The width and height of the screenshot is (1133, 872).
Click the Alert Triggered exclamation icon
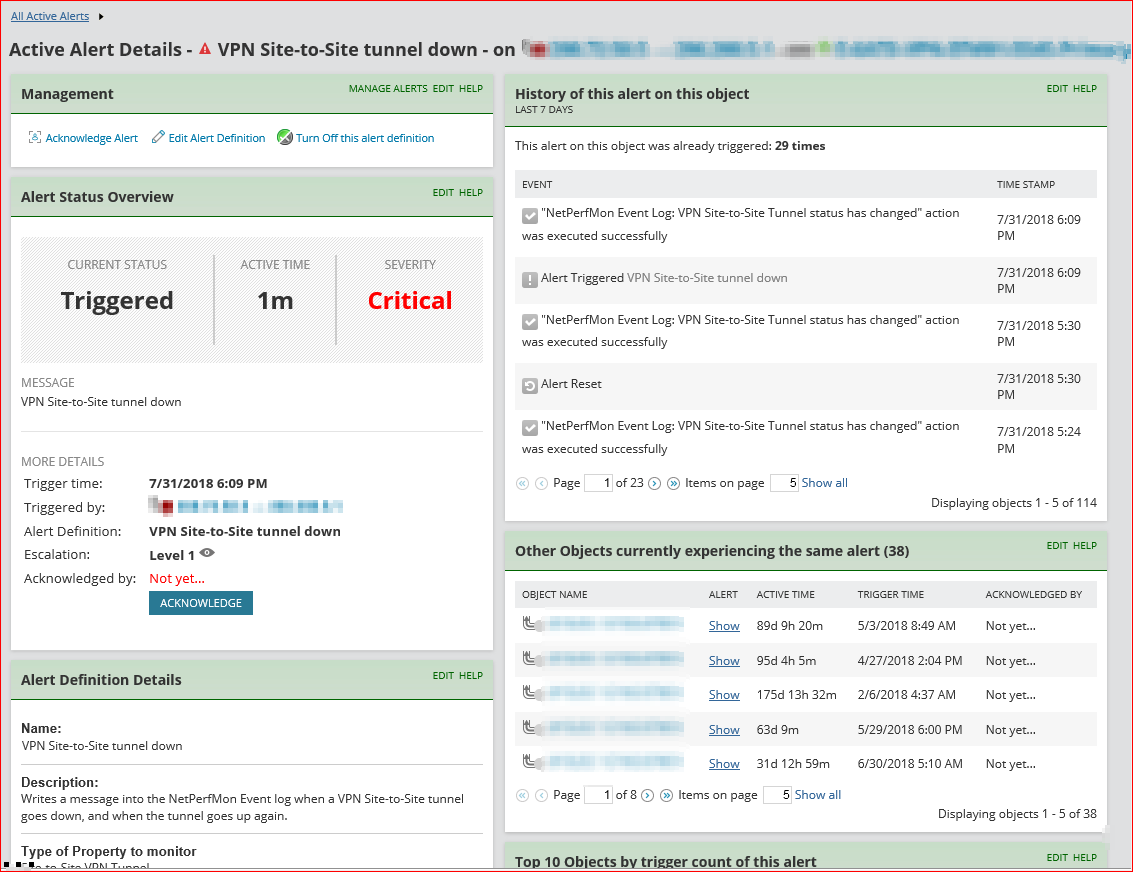[530, 280]
